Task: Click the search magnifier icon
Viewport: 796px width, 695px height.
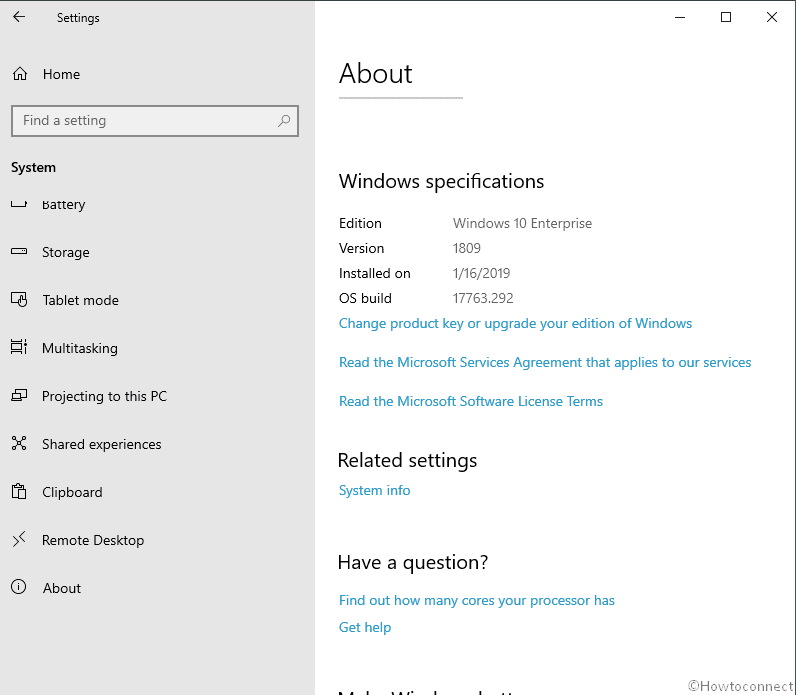Action: point(284,121)
